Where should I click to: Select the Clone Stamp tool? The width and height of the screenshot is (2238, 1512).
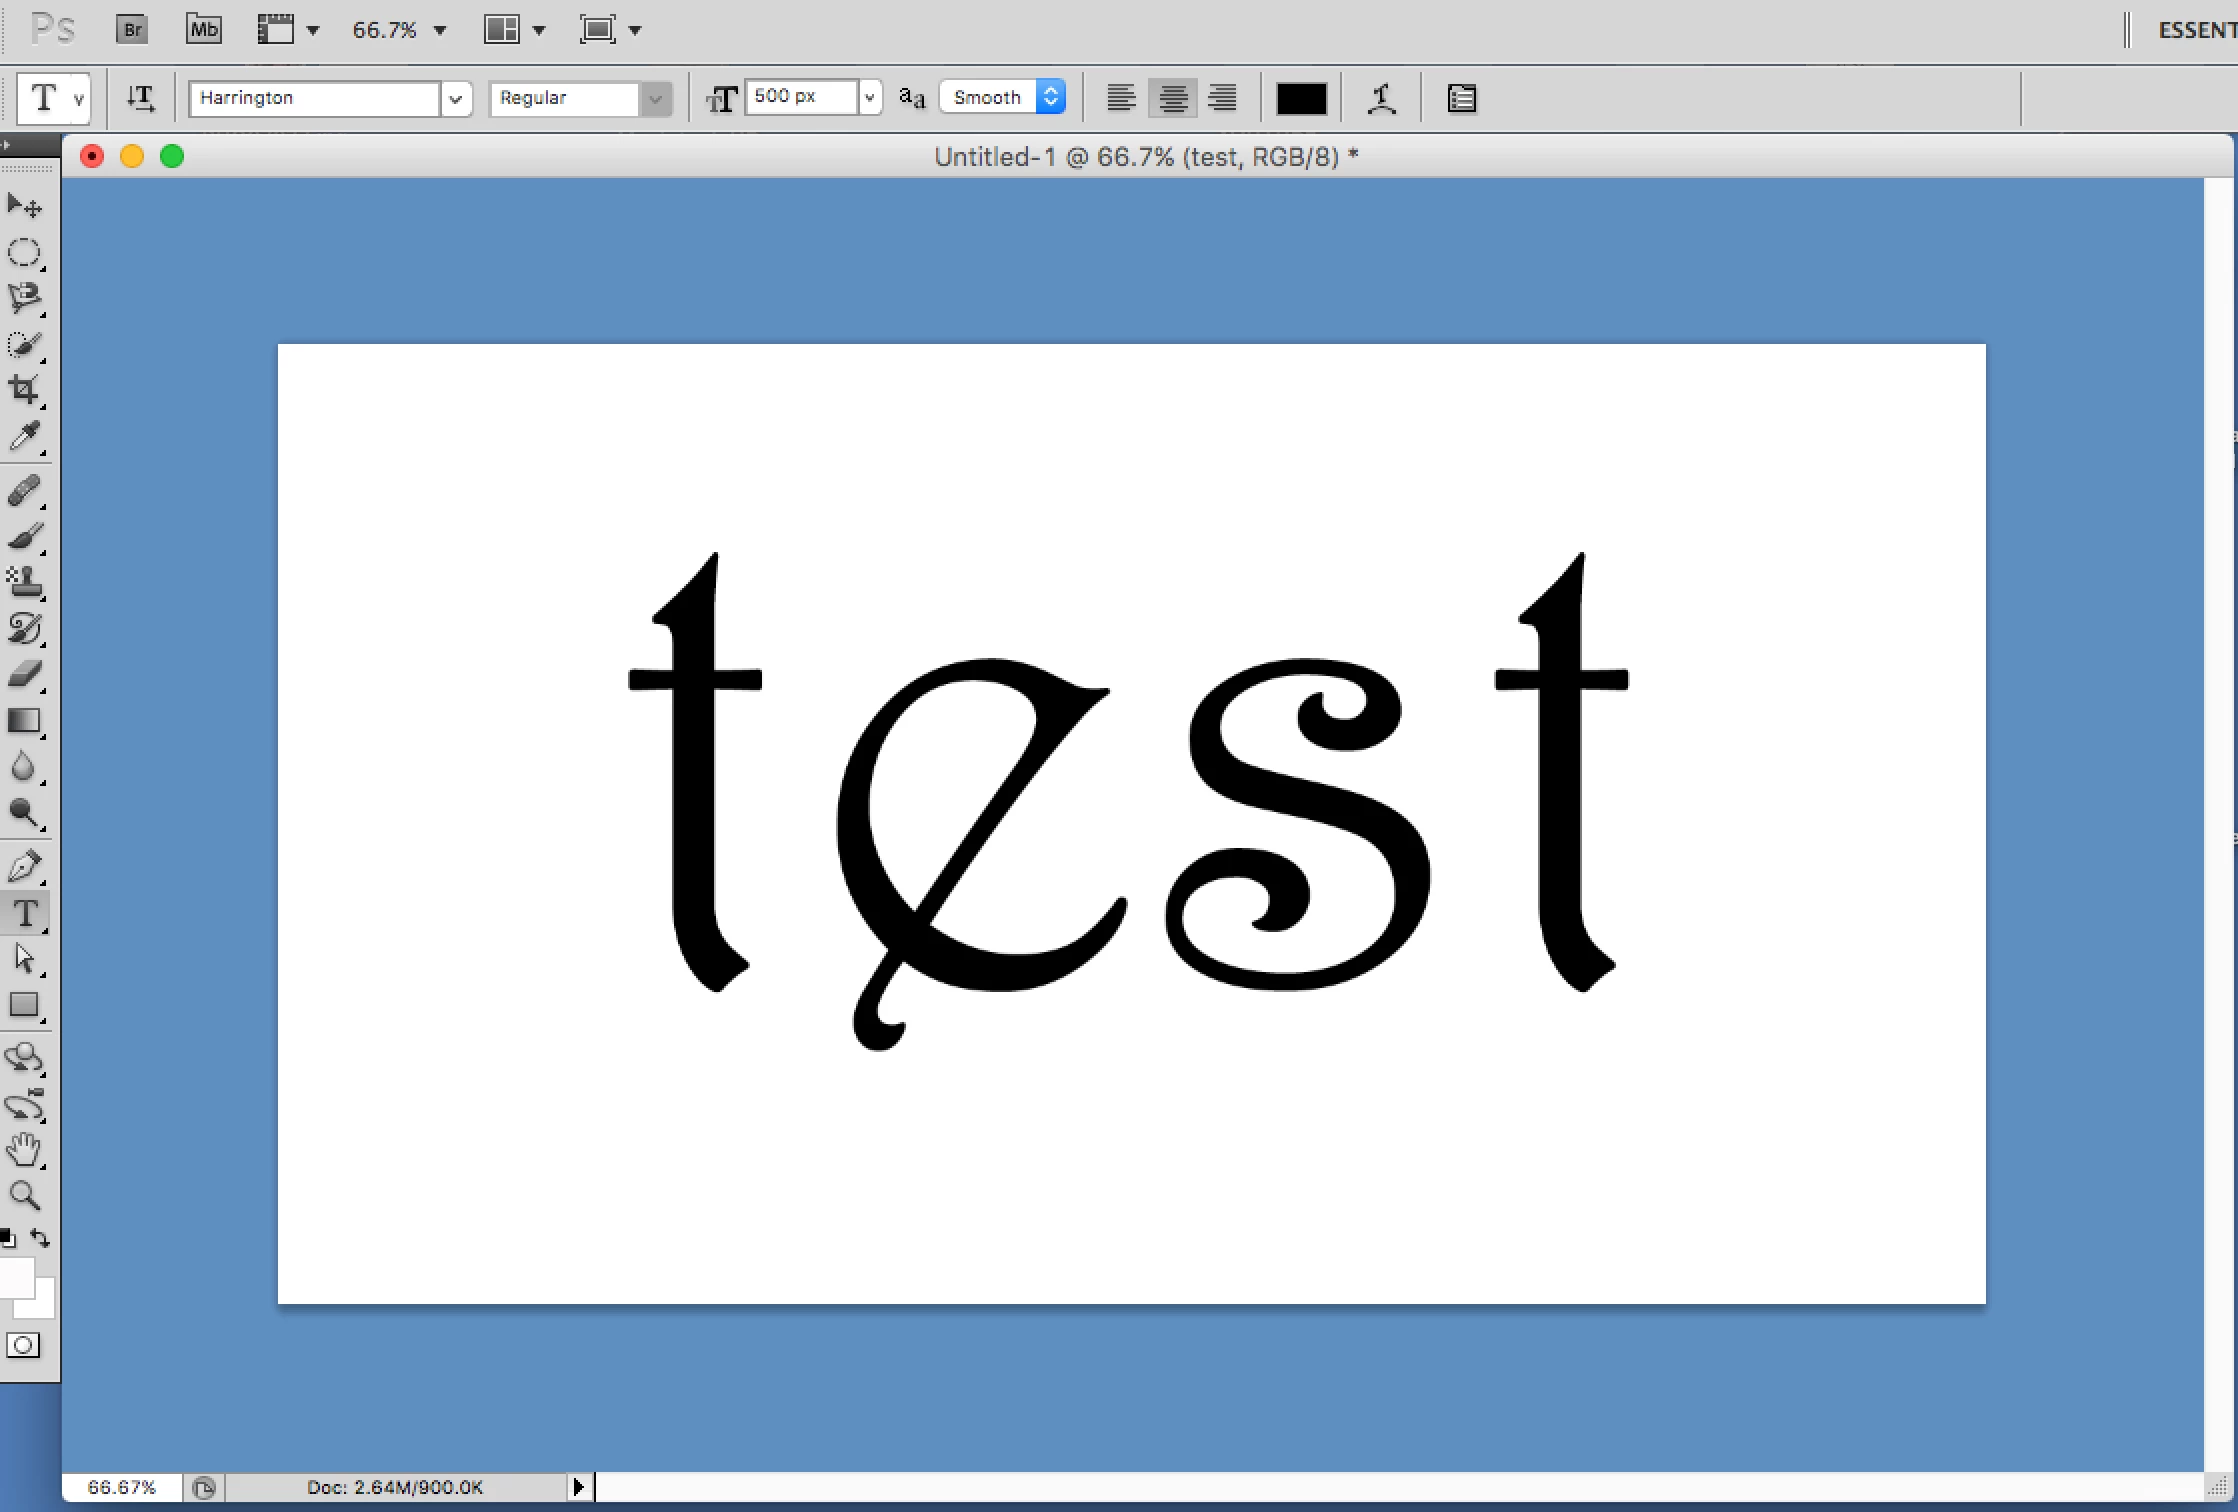click(x=24, y=582)
